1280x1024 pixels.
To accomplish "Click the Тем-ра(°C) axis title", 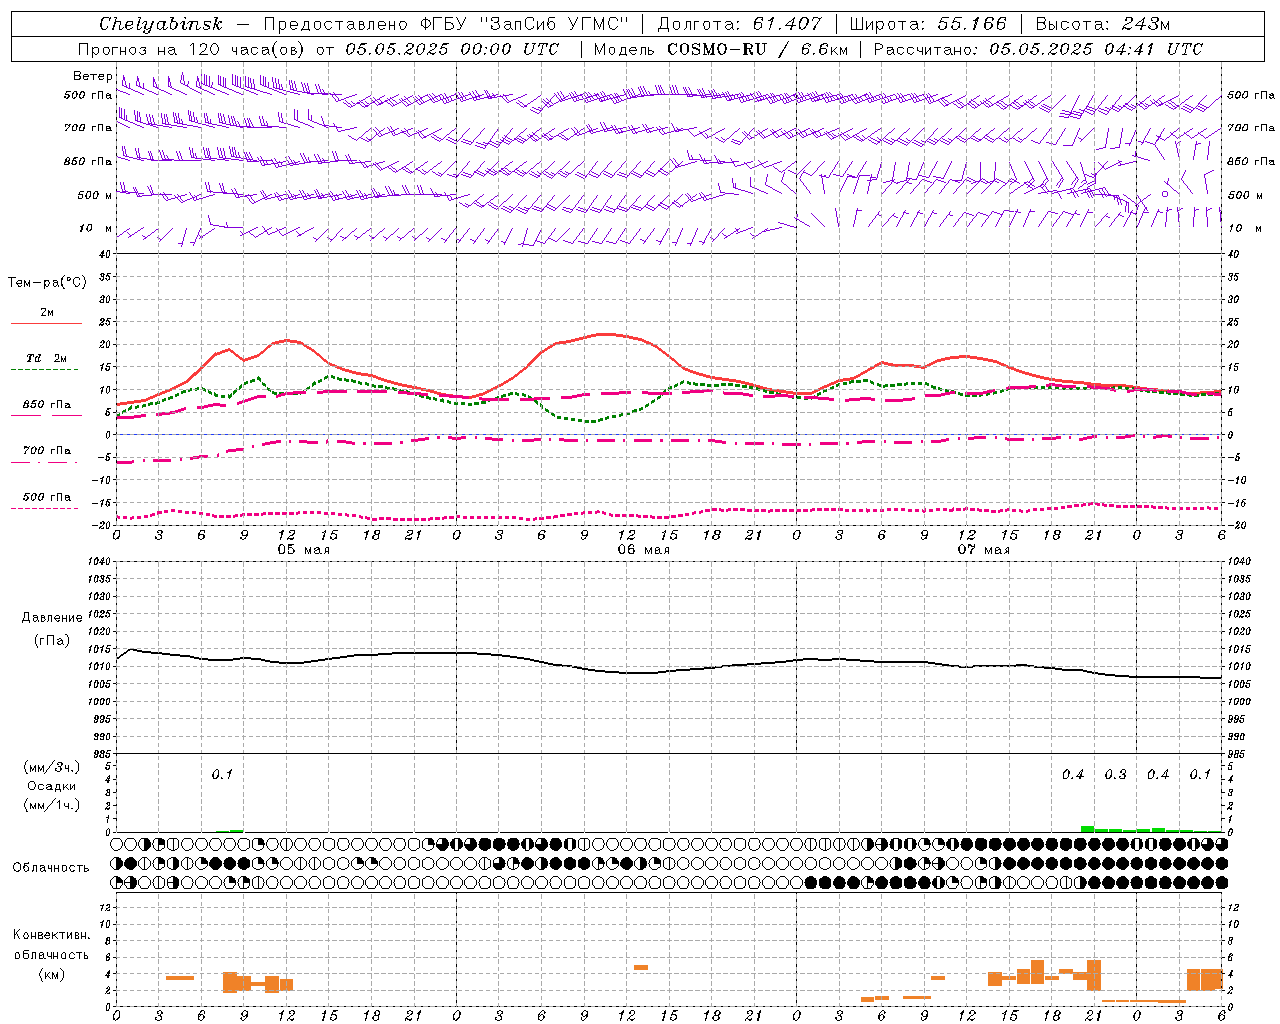I will pos(47,282).
